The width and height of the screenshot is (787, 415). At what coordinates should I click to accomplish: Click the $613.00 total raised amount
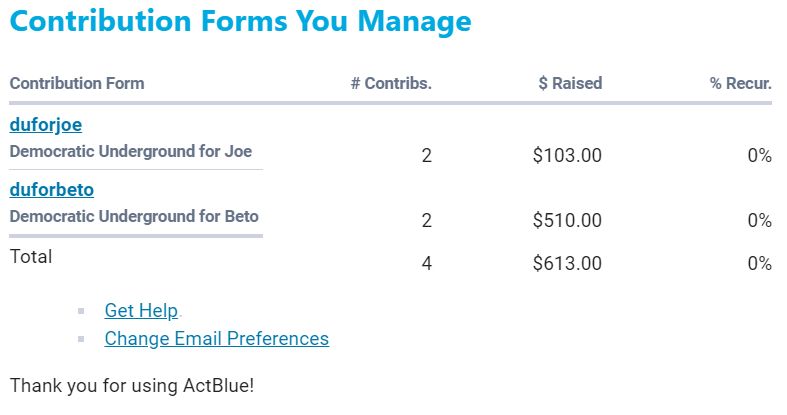(567, 264)
